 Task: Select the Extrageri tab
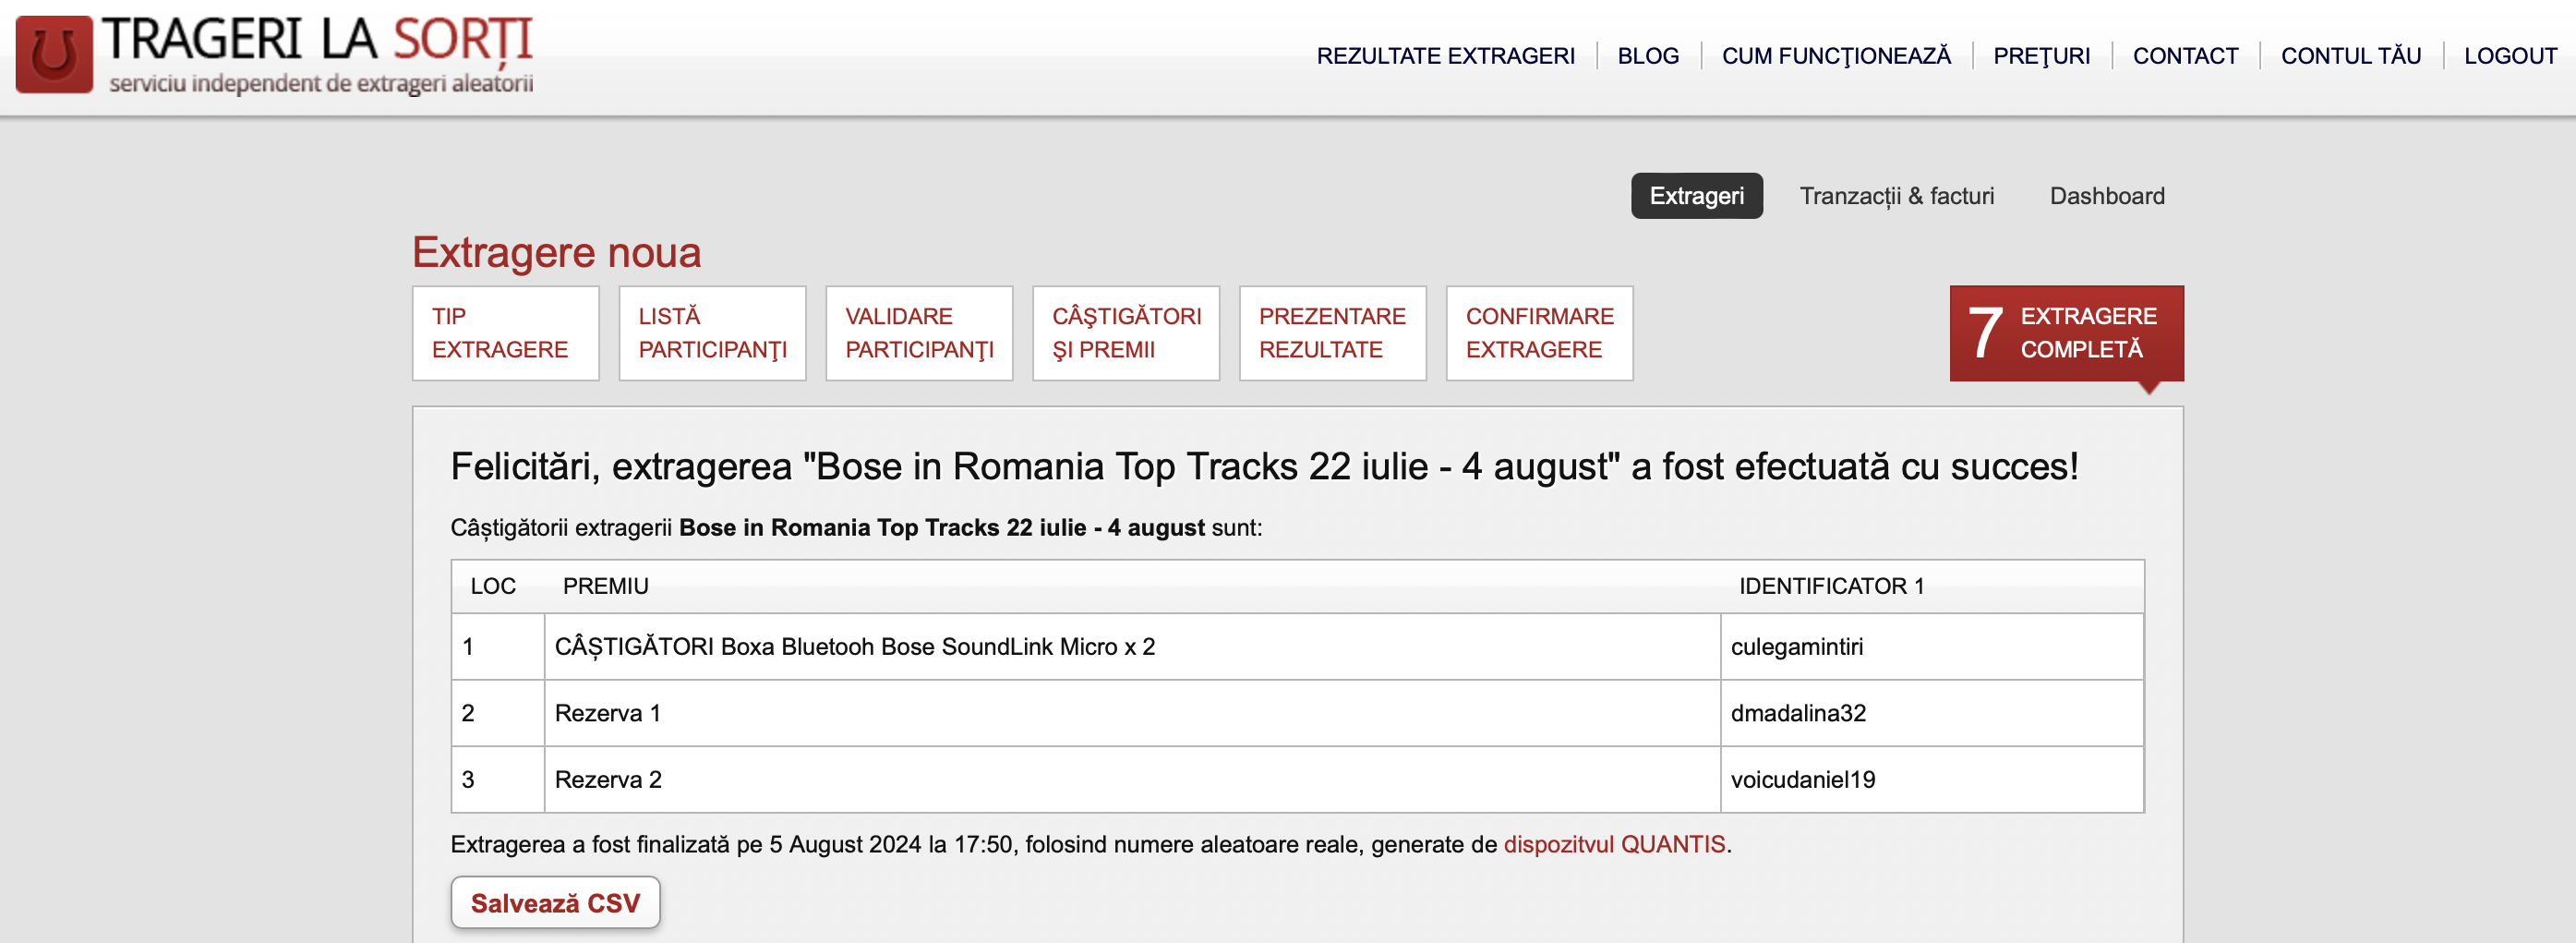tap(1695, 196)
